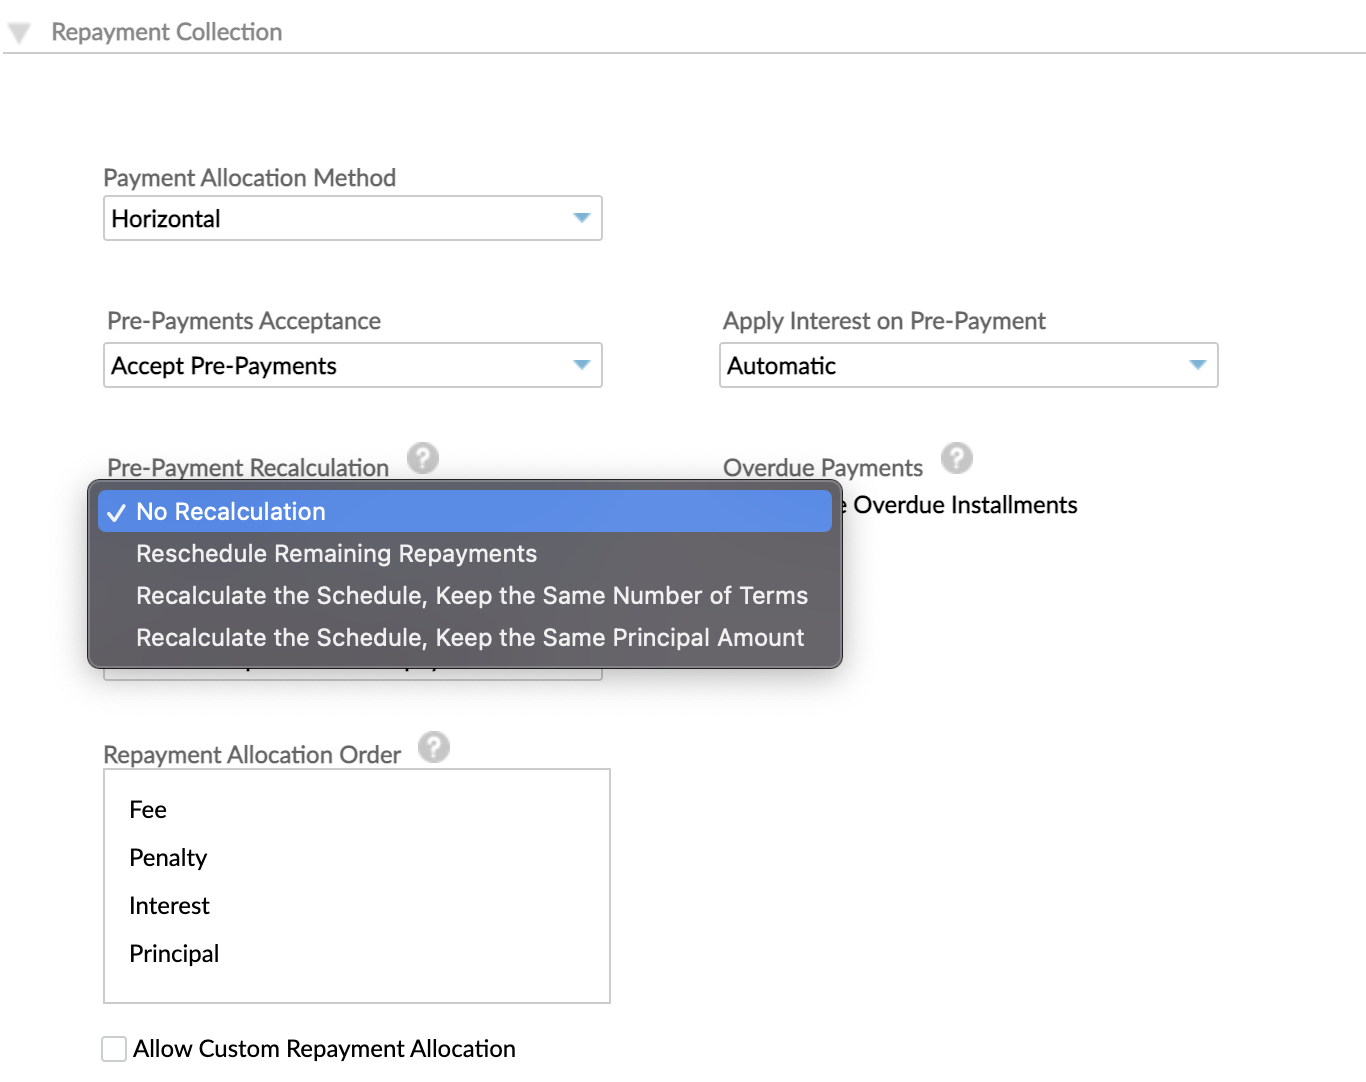Click the Repayment Collection disclosure triangle
The height and width of the screenshot is (1082, 1366).
pos(19,31)
